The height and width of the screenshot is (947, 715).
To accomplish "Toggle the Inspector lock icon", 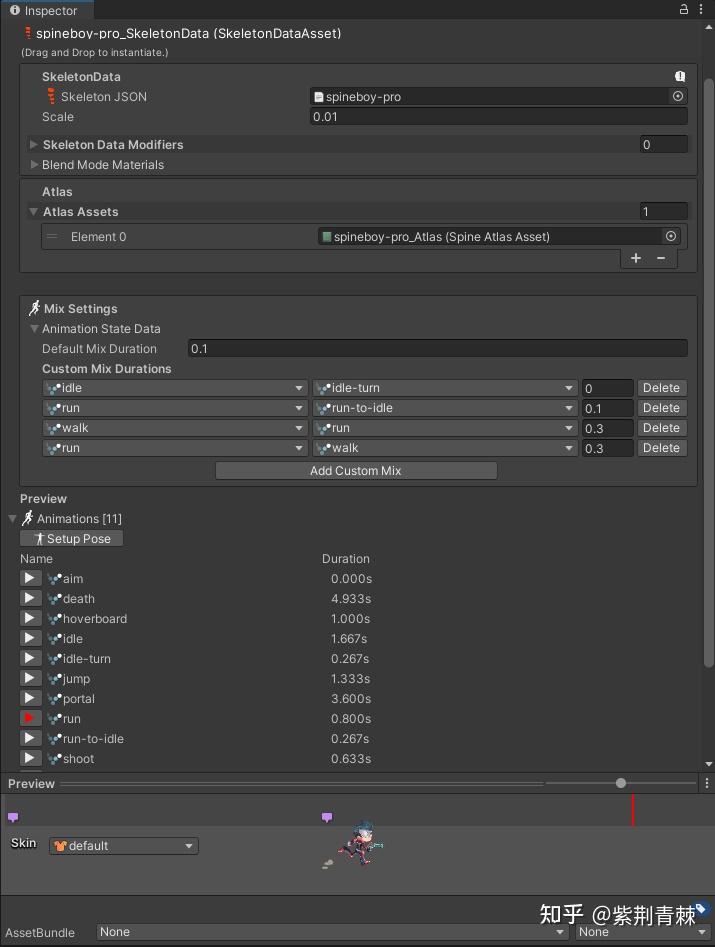I will tap(684, 10).
